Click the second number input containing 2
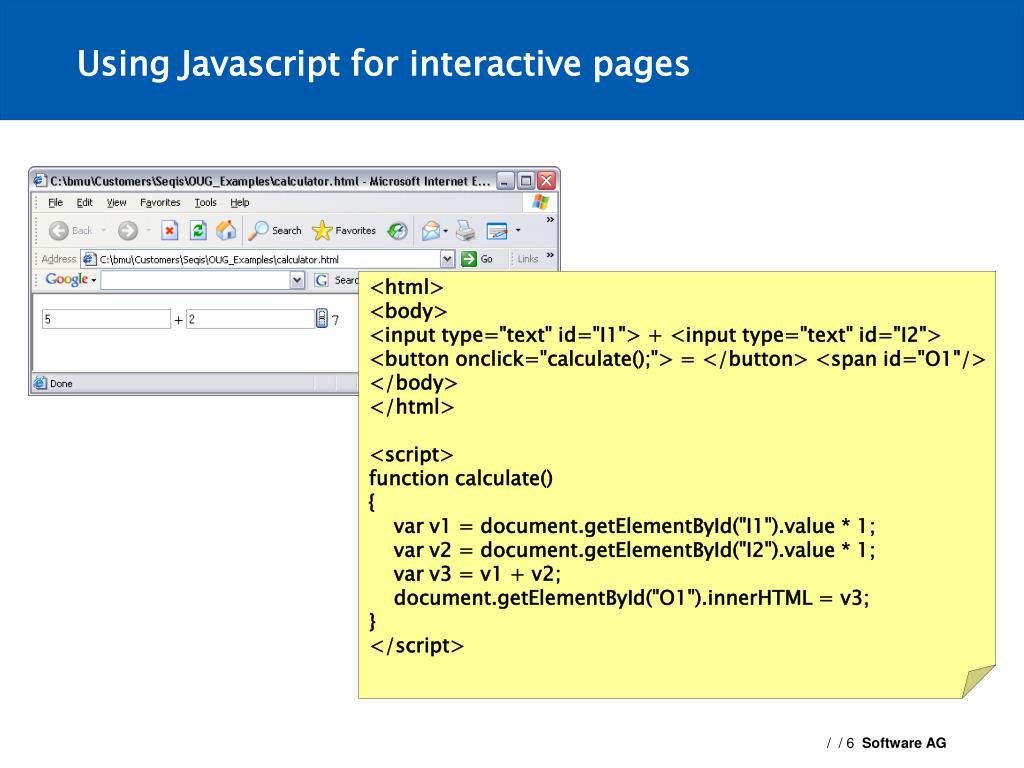 click(251, 319)
